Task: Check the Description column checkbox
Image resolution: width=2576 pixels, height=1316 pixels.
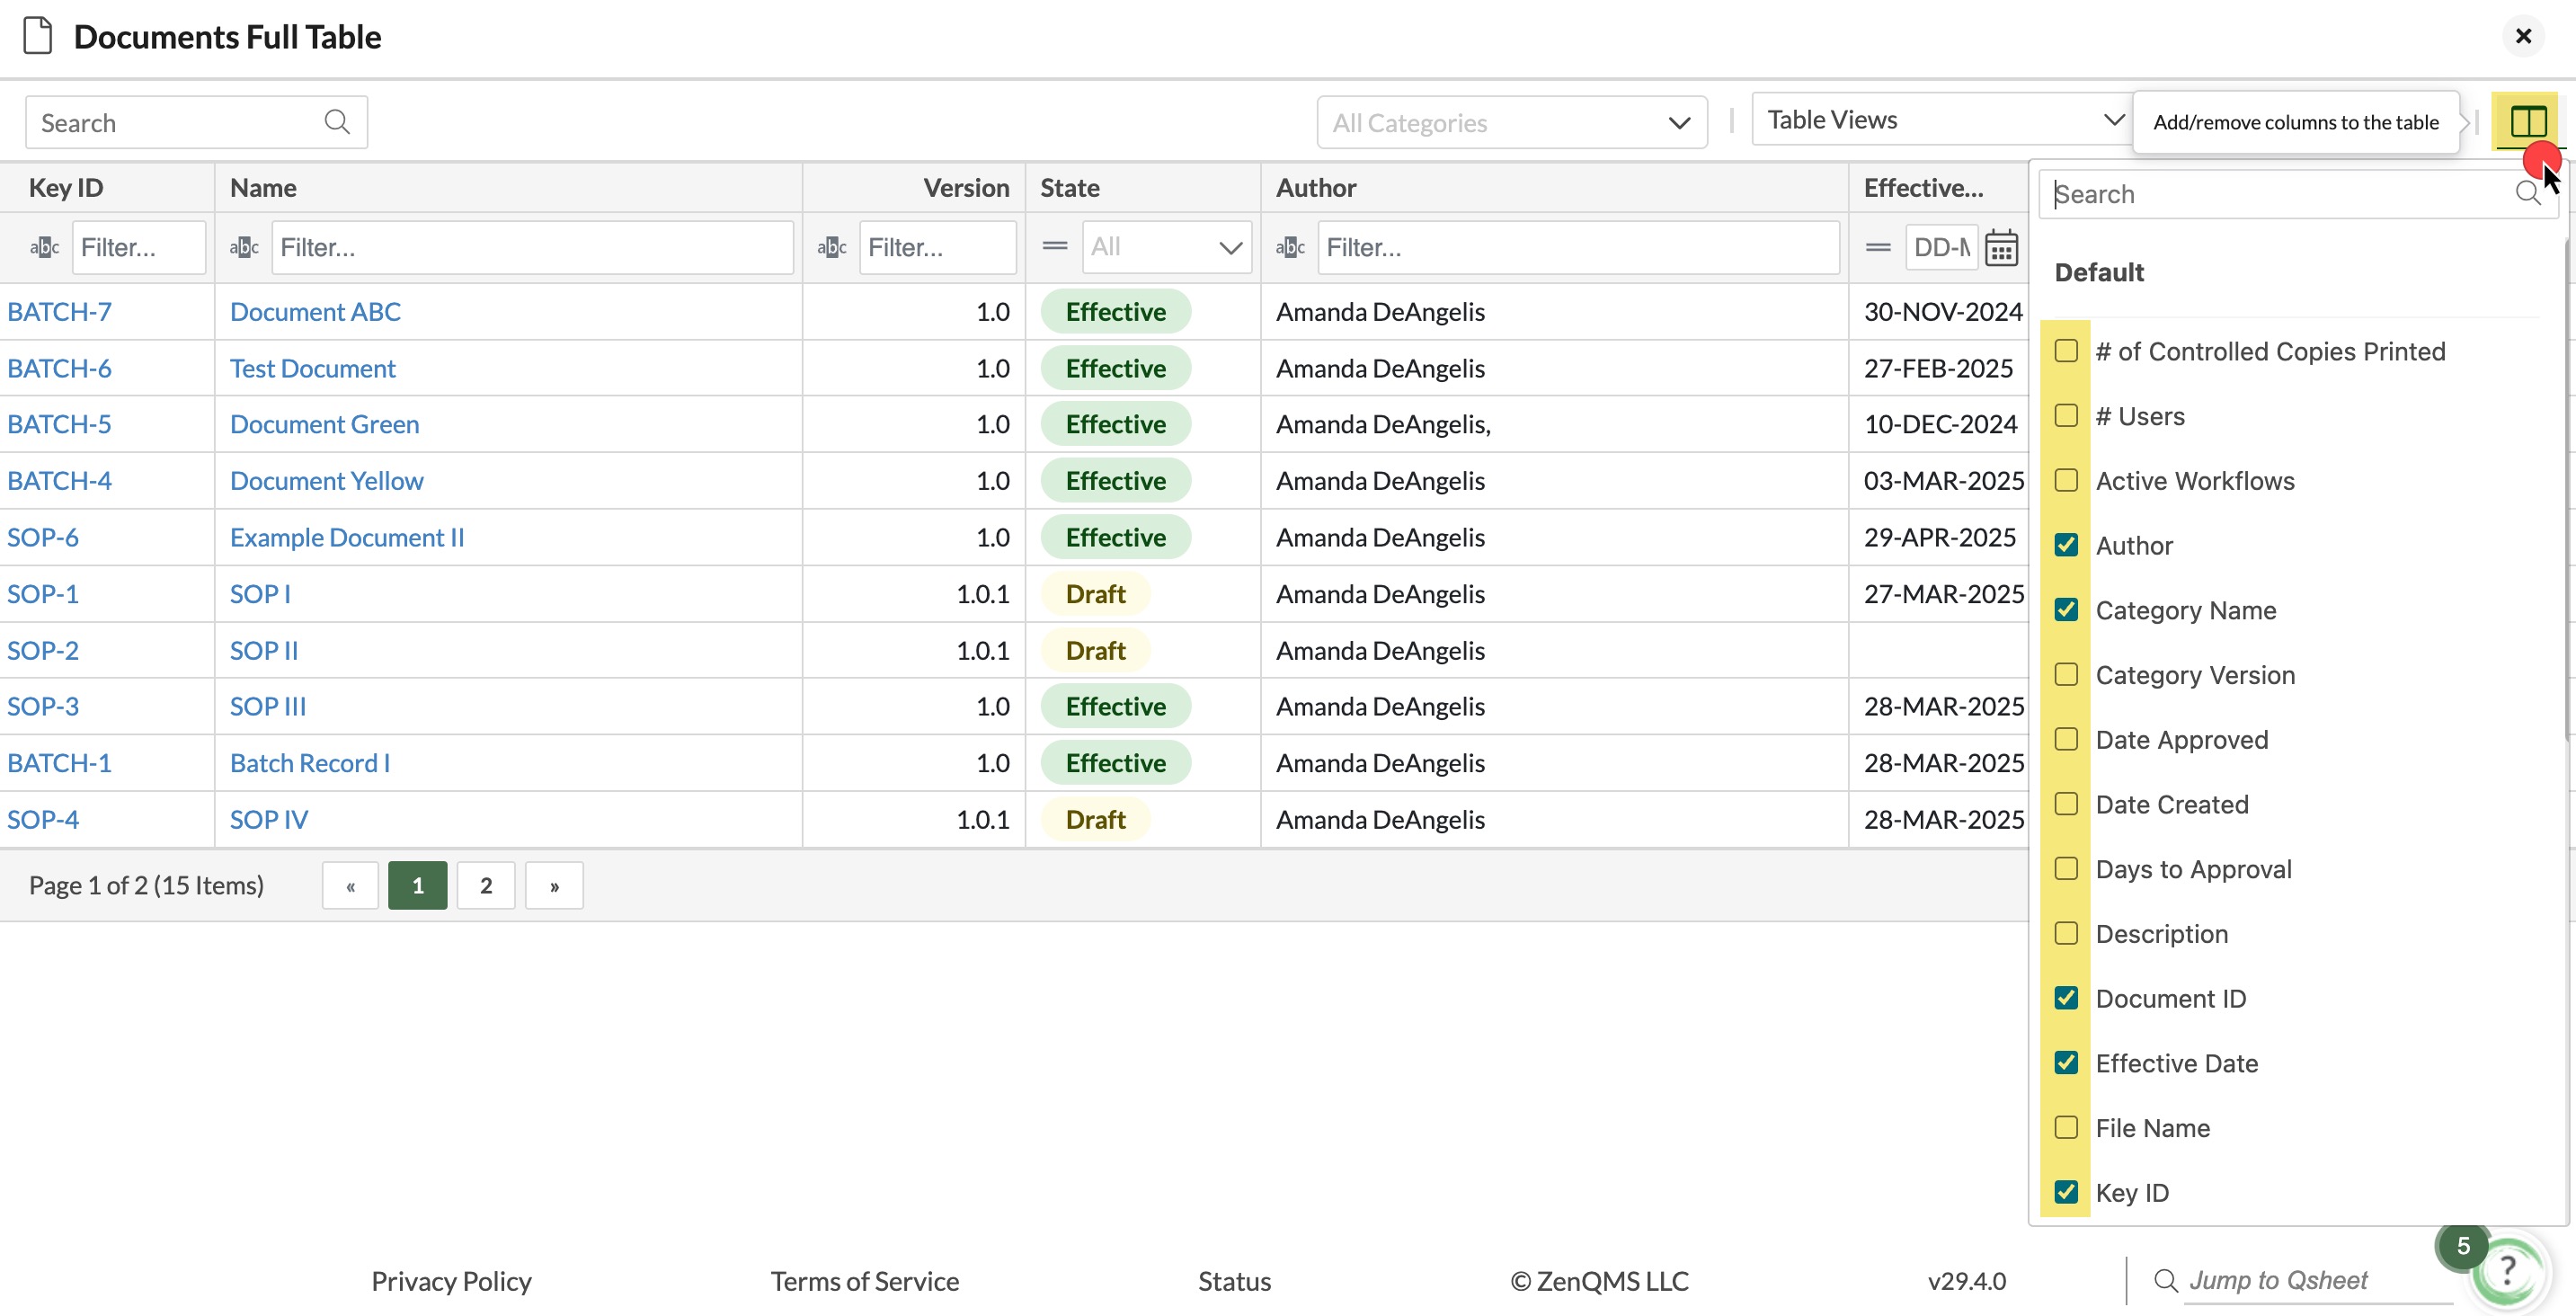Action: (x=2065, y=933)
